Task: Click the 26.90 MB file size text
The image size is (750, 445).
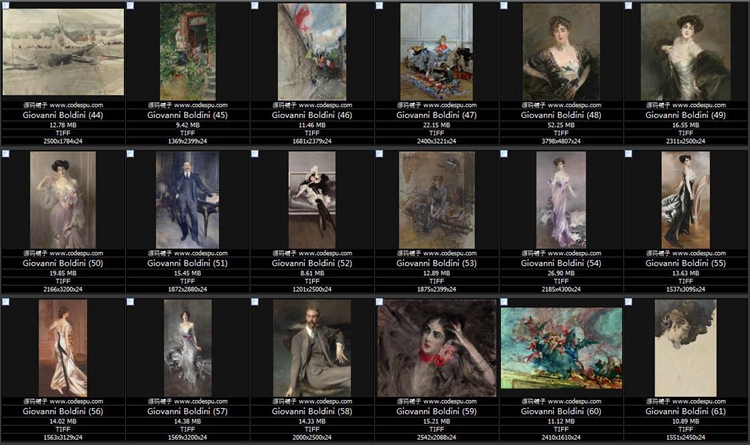Action: [561, 273]
